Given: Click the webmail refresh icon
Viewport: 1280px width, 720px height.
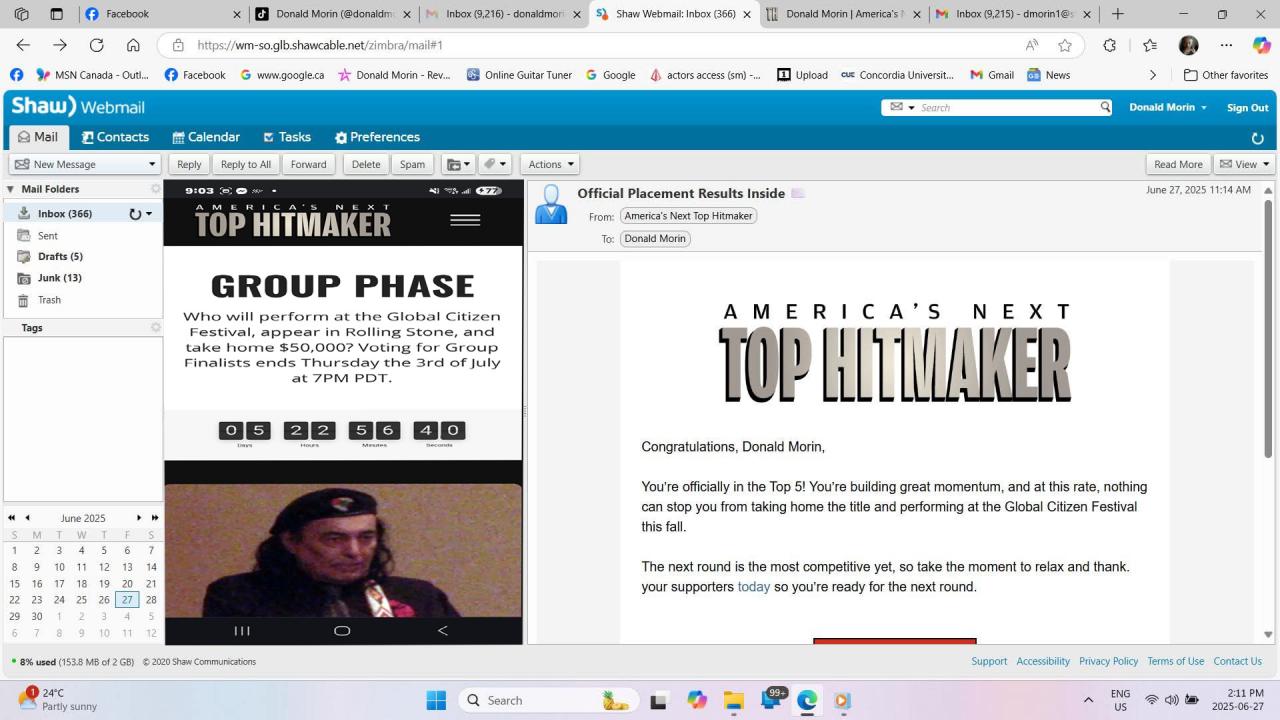Looking at the screenshot, I should [x=1258, y=138].
